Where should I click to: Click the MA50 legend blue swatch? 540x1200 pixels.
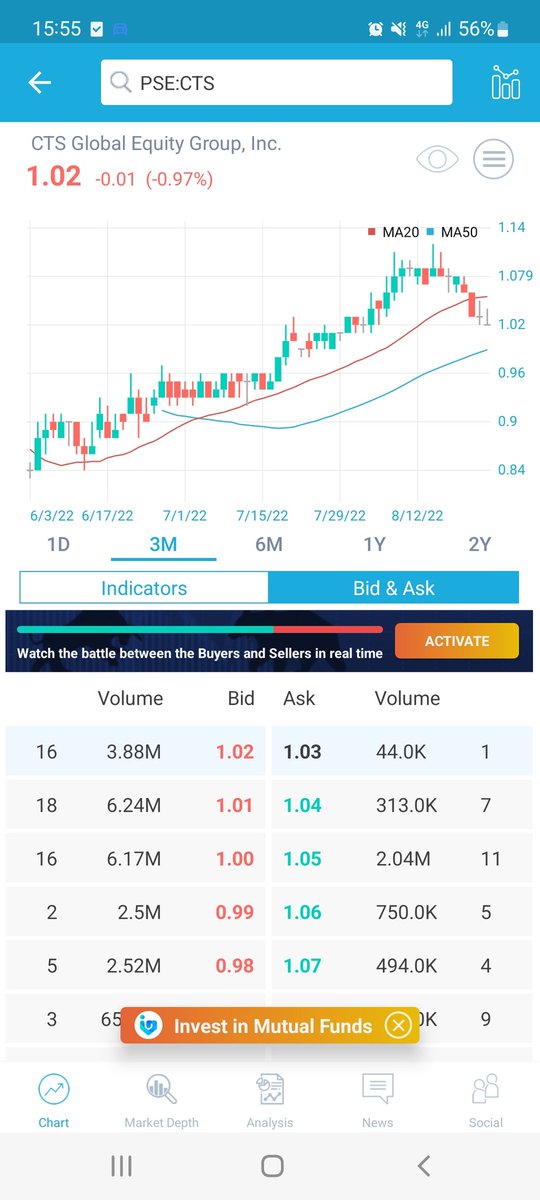pyautogui.click(x=432, y=232)
